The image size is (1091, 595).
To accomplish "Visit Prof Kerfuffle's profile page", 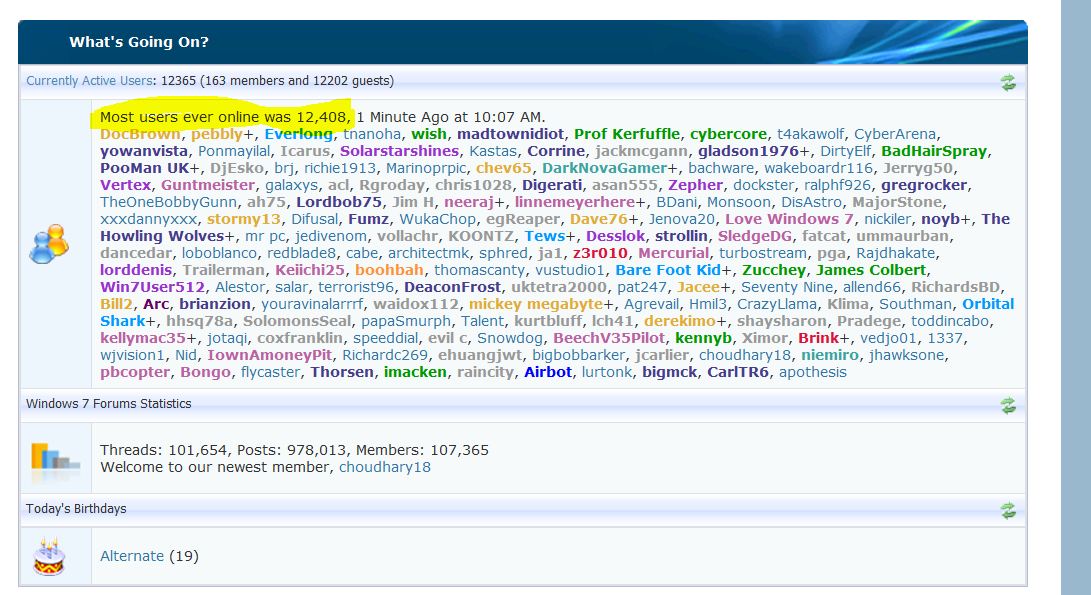I will [x=627, y=134].
